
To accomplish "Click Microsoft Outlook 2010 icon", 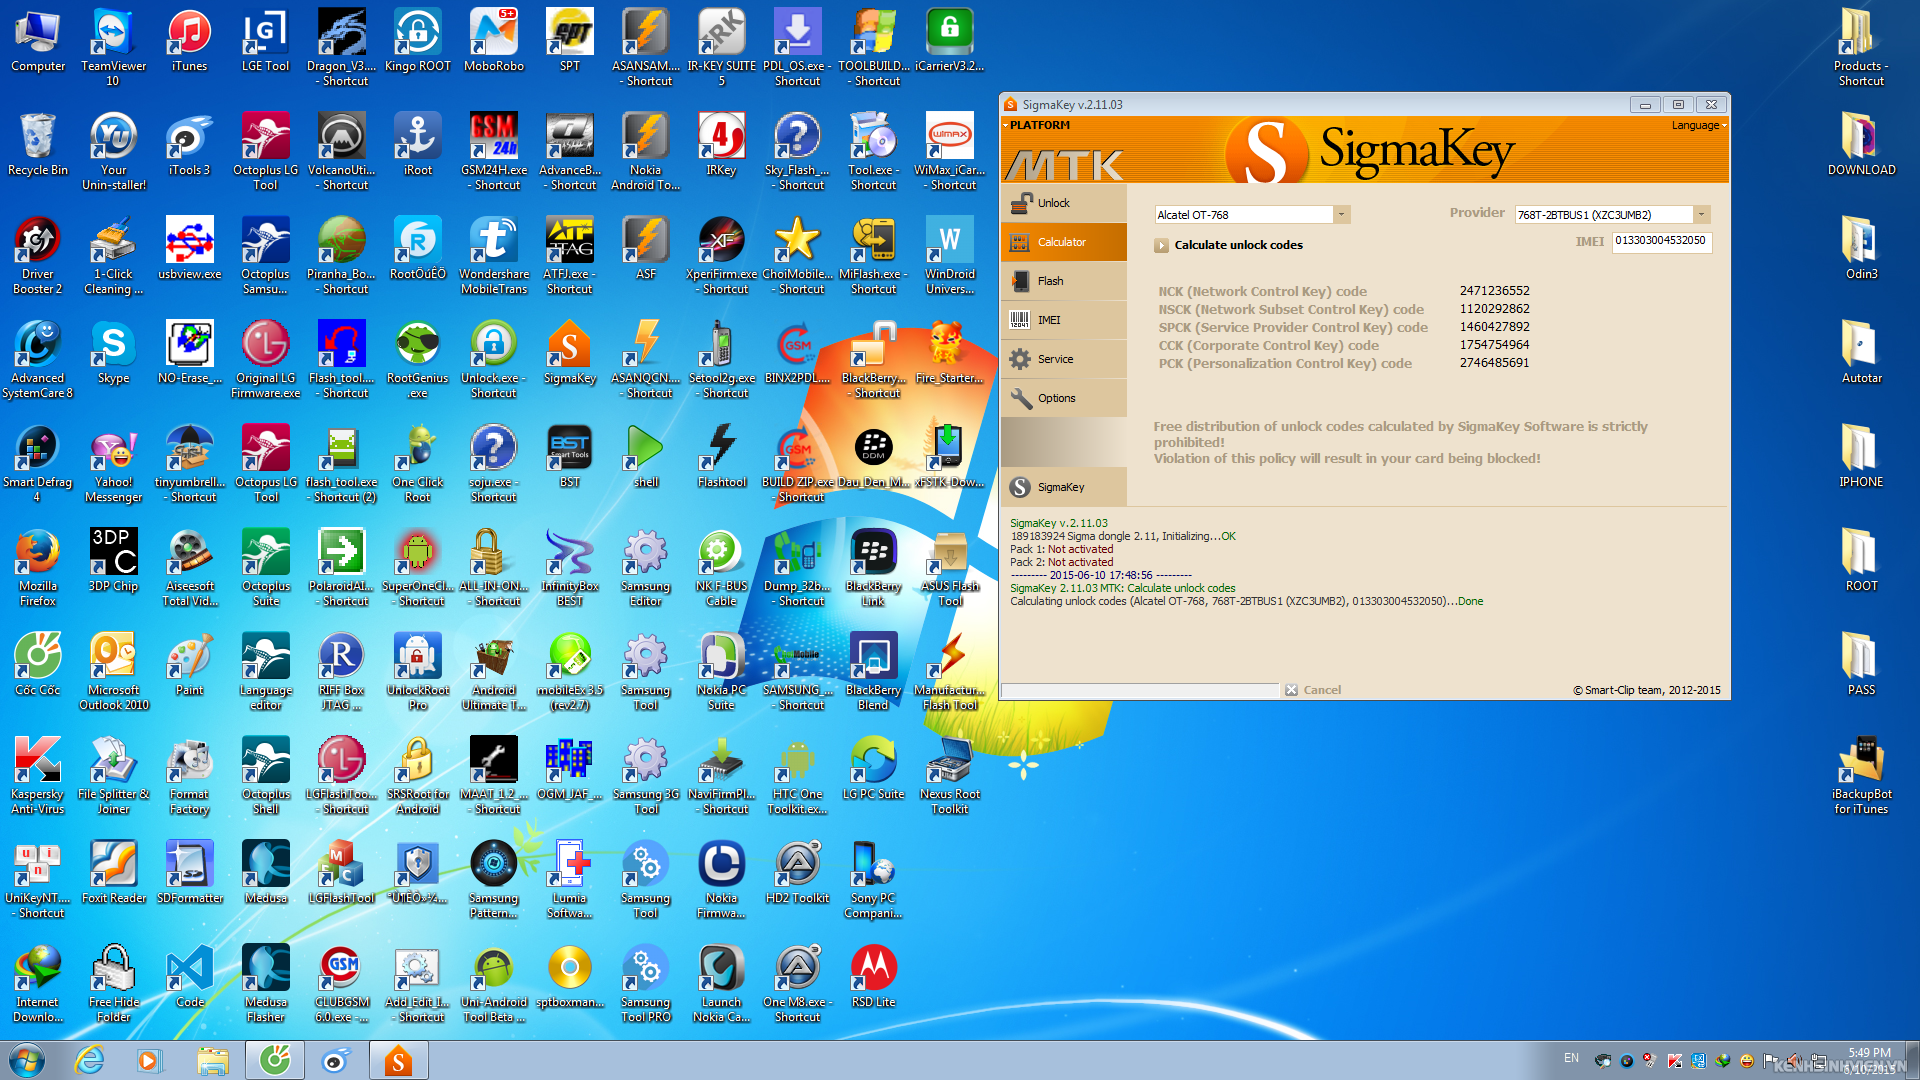I will point(113,671).
